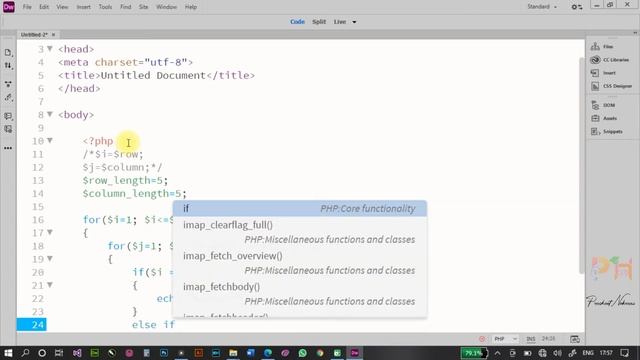
Task: Open the volume control in system tray
Action: point(558,353)
